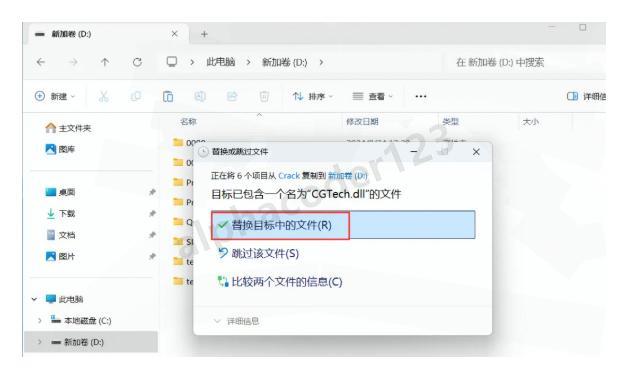629x380 pixels.
Task: Click the Cut scissors icon
Action: [x=103, y=96]
